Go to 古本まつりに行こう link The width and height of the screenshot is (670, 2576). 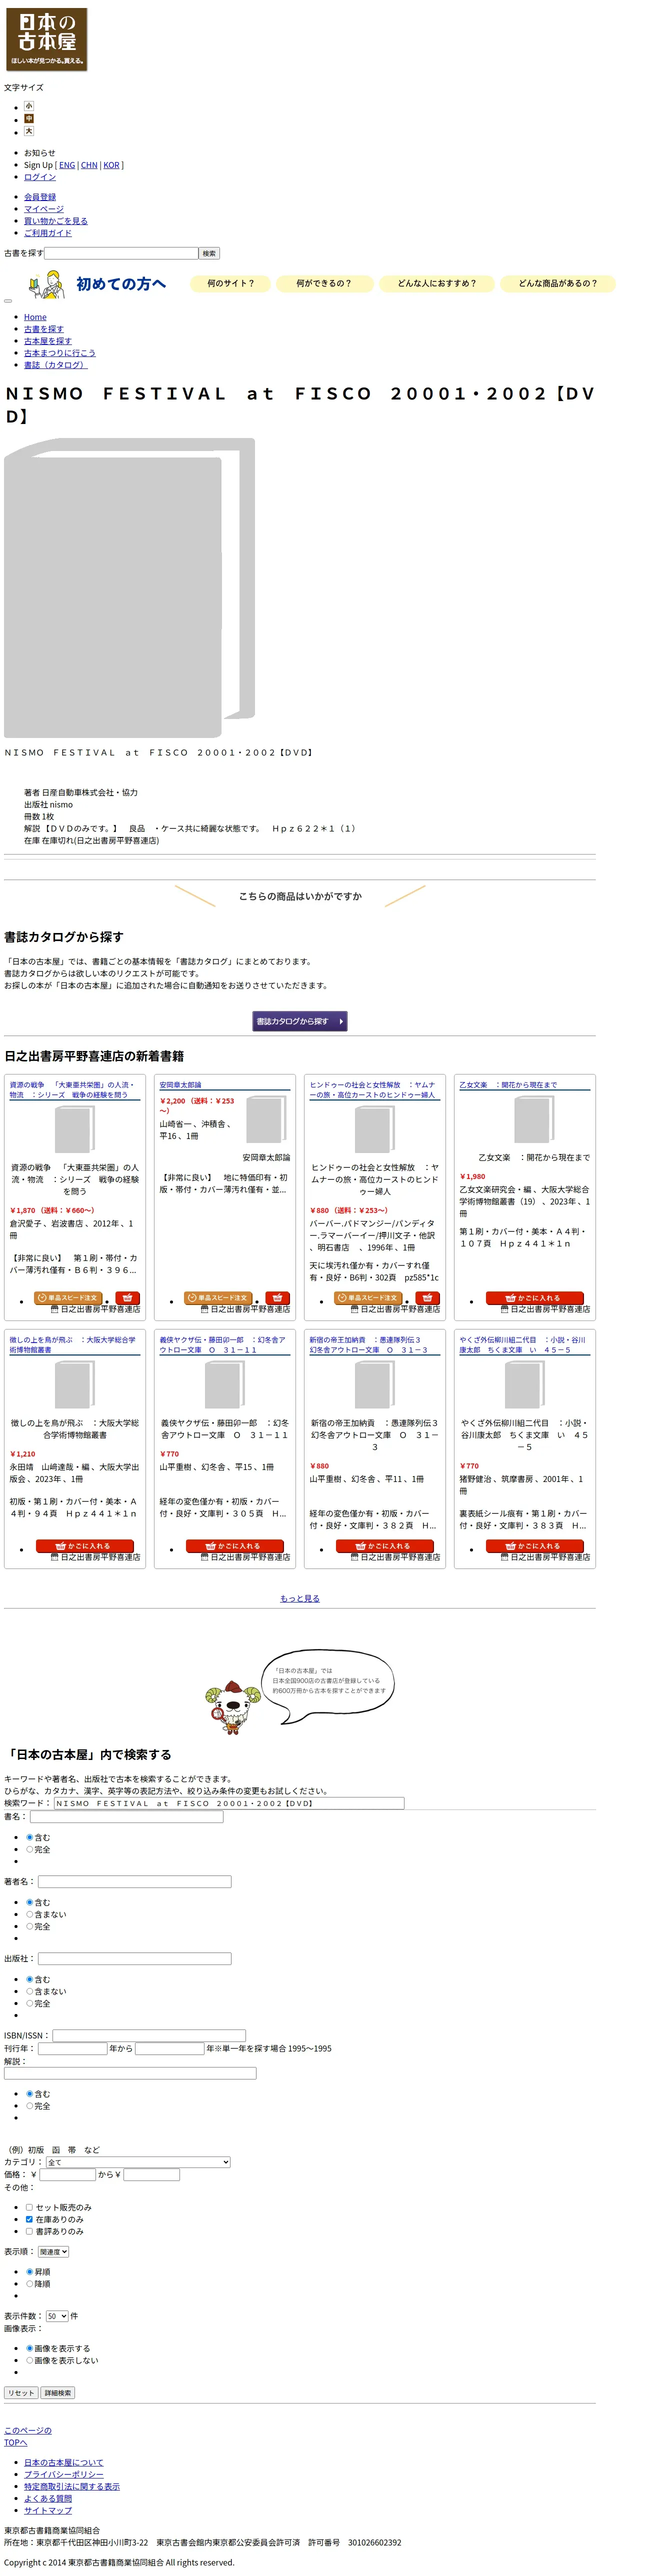tap(60, 353)
